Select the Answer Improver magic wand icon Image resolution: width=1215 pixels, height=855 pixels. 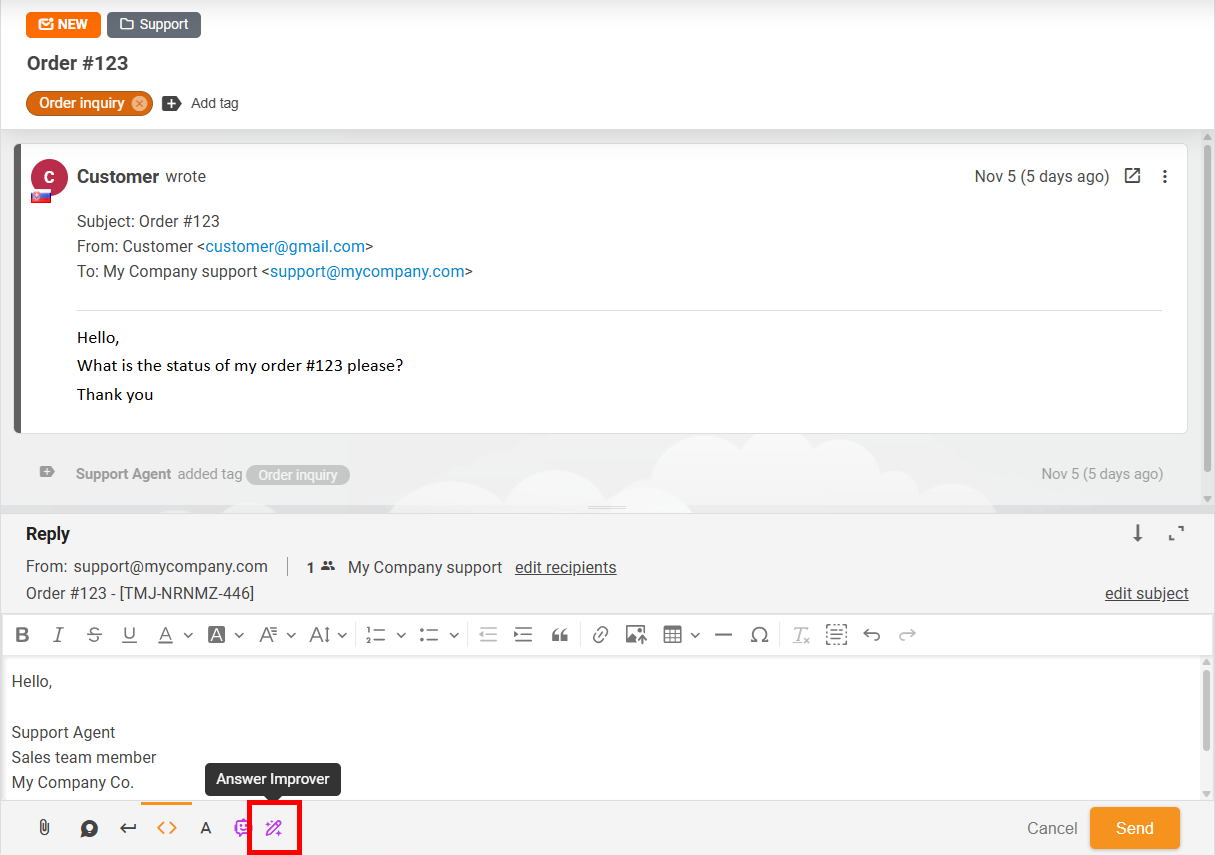(274, 827)
